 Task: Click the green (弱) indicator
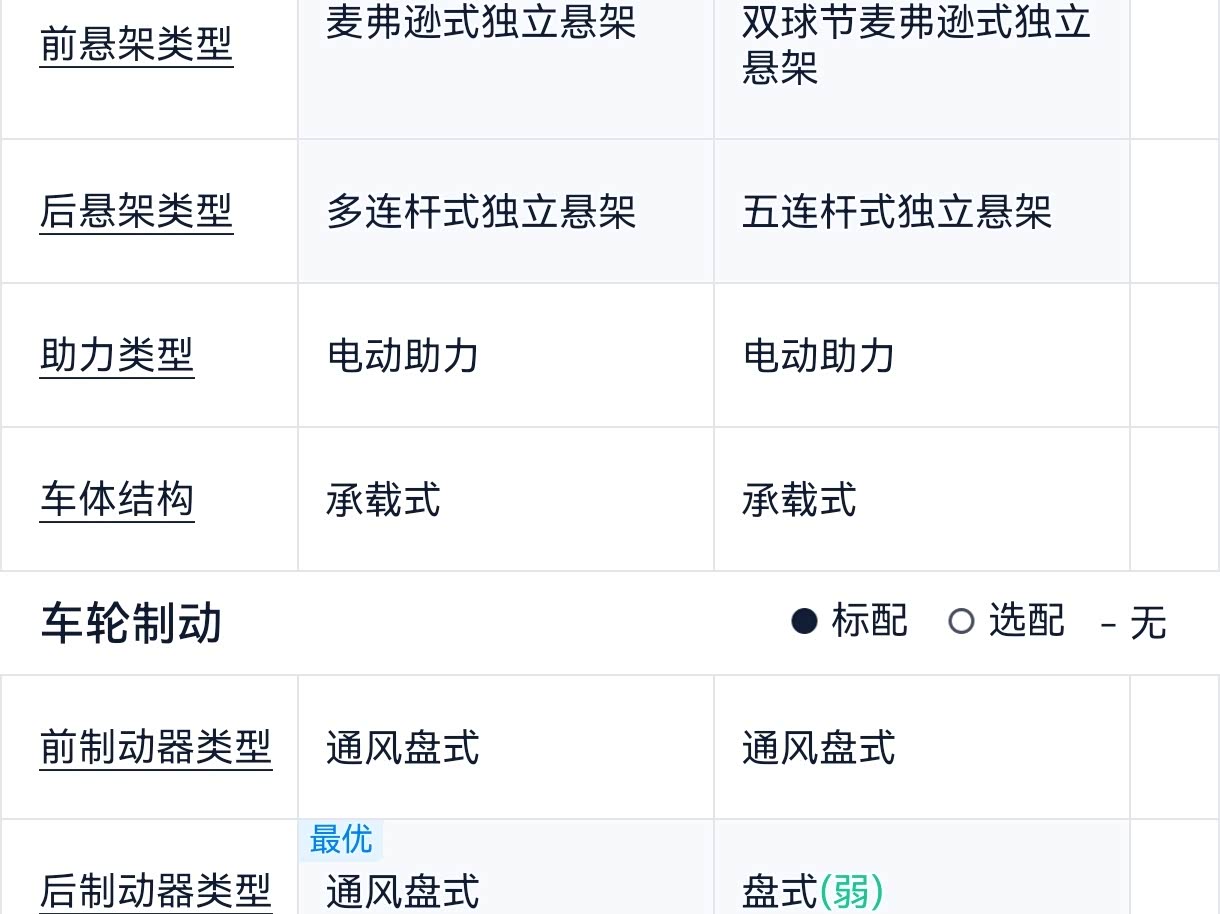pos(851,892)
